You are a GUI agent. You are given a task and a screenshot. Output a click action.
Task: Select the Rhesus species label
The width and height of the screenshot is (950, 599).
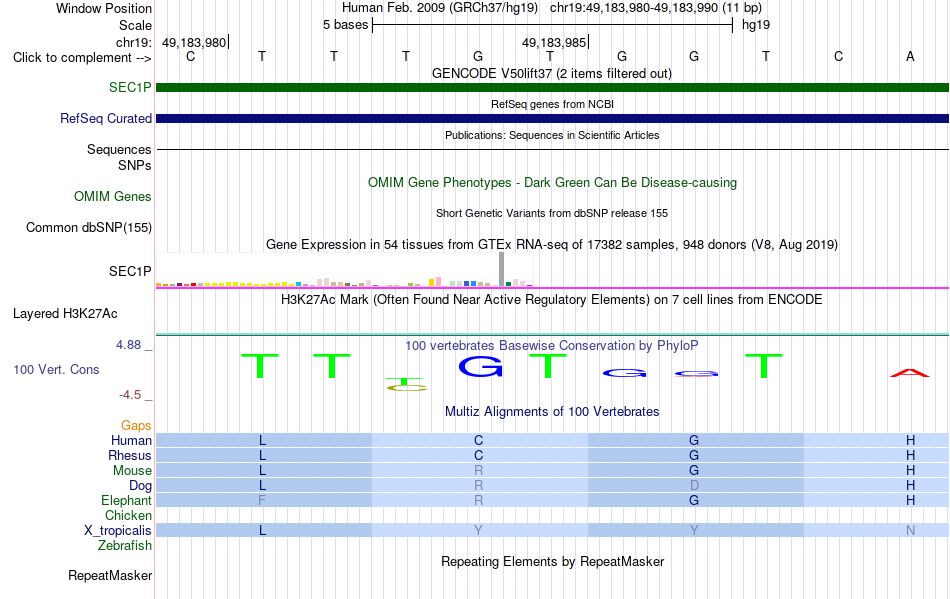[x=130, y=455]
